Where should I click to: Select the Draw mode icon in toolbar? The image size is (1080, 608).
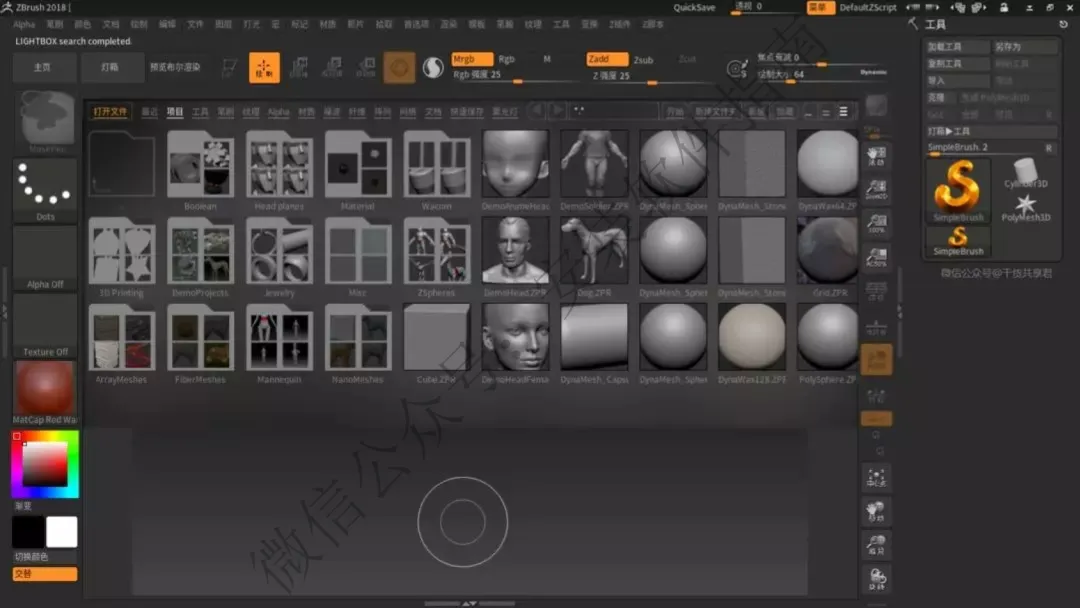[x=264, y=67]
